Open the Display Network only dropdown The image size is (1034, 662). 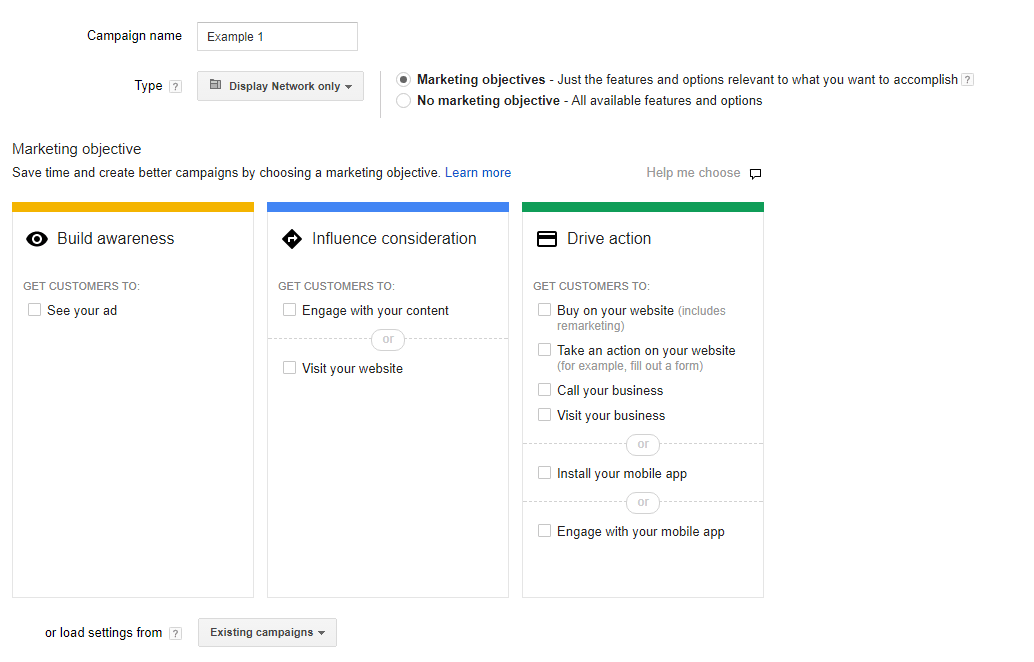point(280,86)
